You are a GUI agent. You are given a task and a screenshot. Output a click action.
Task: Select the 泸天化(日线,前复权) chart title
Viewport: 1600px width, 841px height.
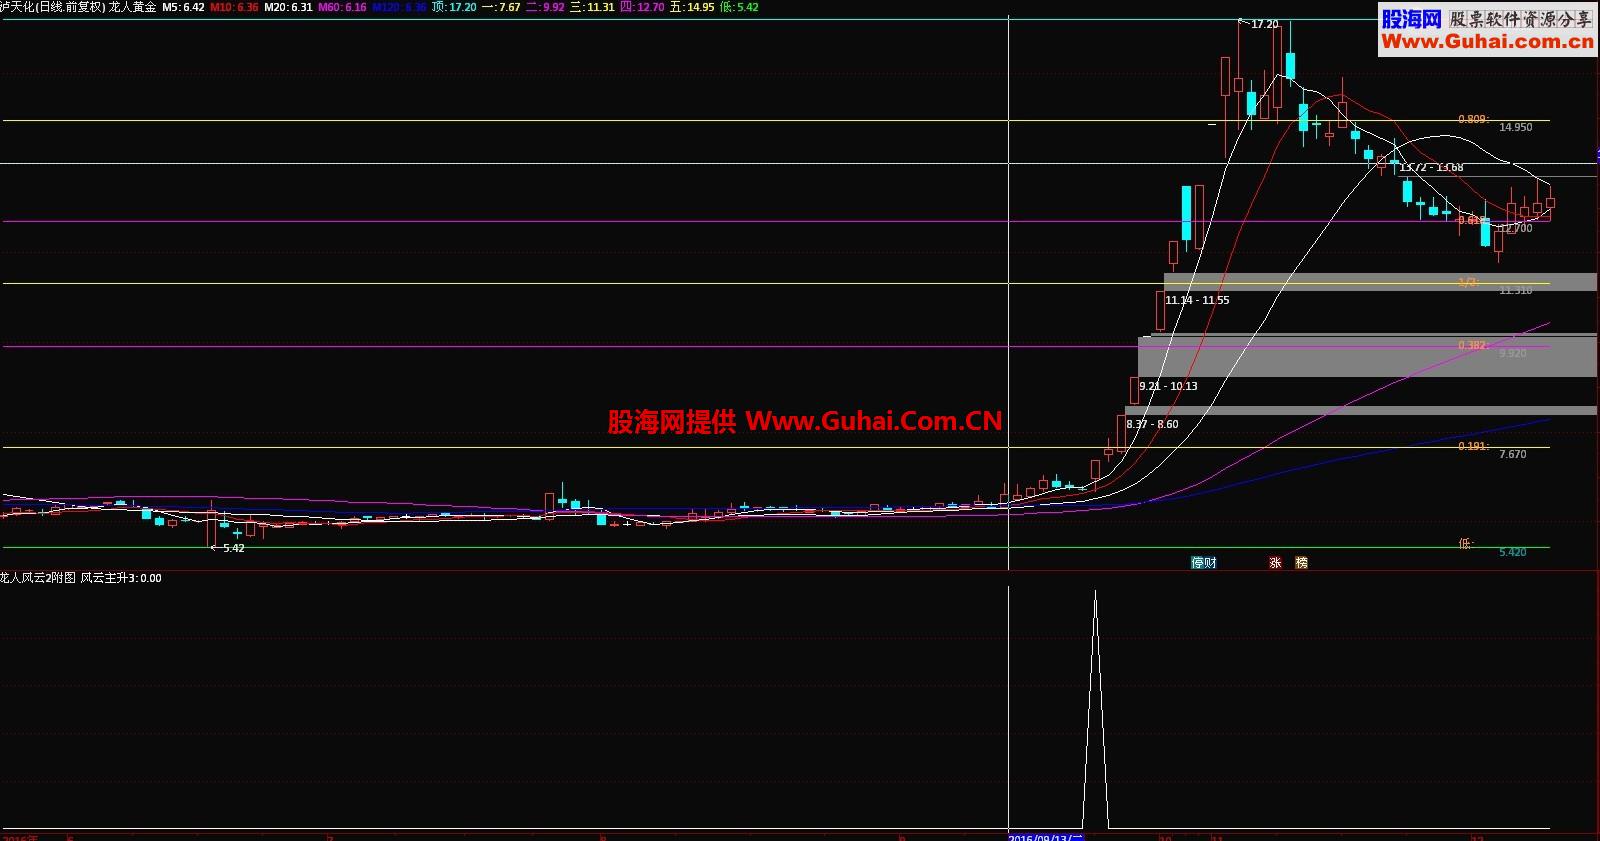[x=52, y=7]
